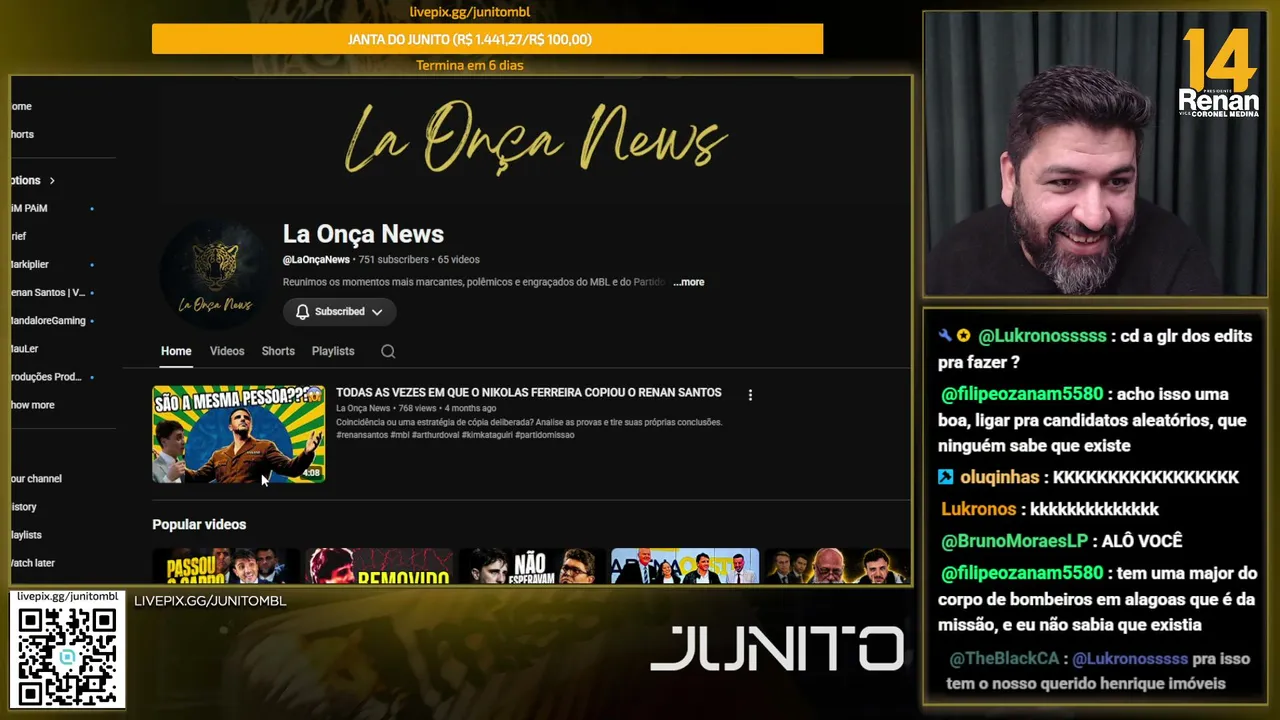Open 'Your channel' in the sidebar
The image size is (1280, 720).
point(36,479)
